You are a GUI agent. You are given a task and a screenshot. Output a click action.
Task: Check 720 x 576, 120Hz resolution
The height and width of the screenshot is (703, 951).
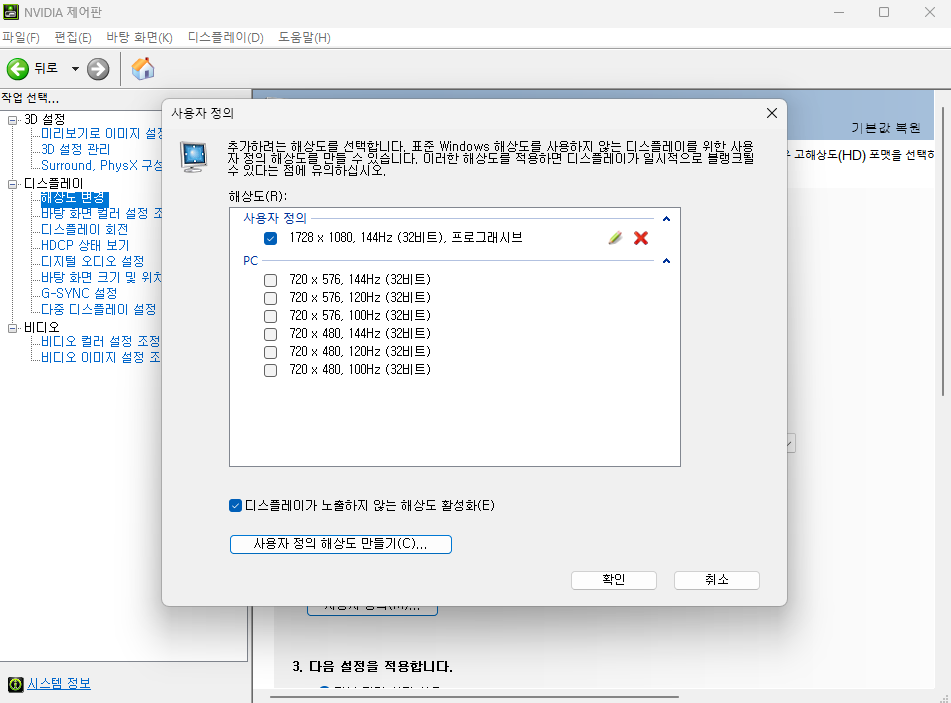(x=271, y=298)
